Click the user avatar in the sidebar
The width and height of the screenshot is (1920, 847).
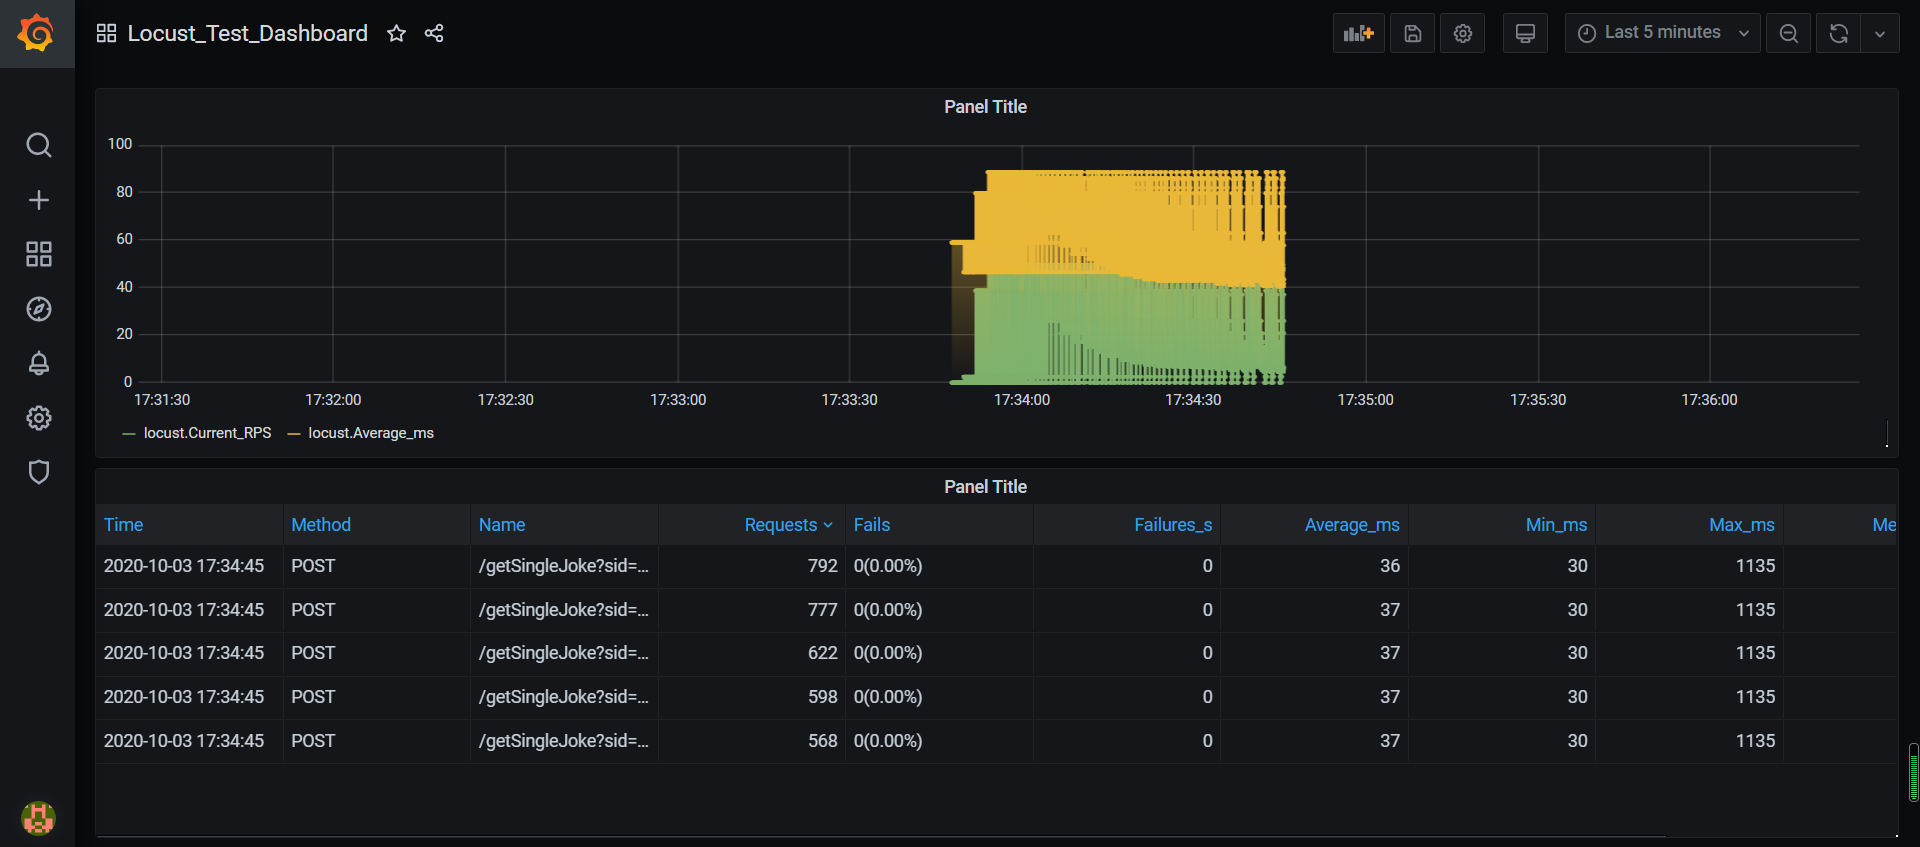point(38,818)
